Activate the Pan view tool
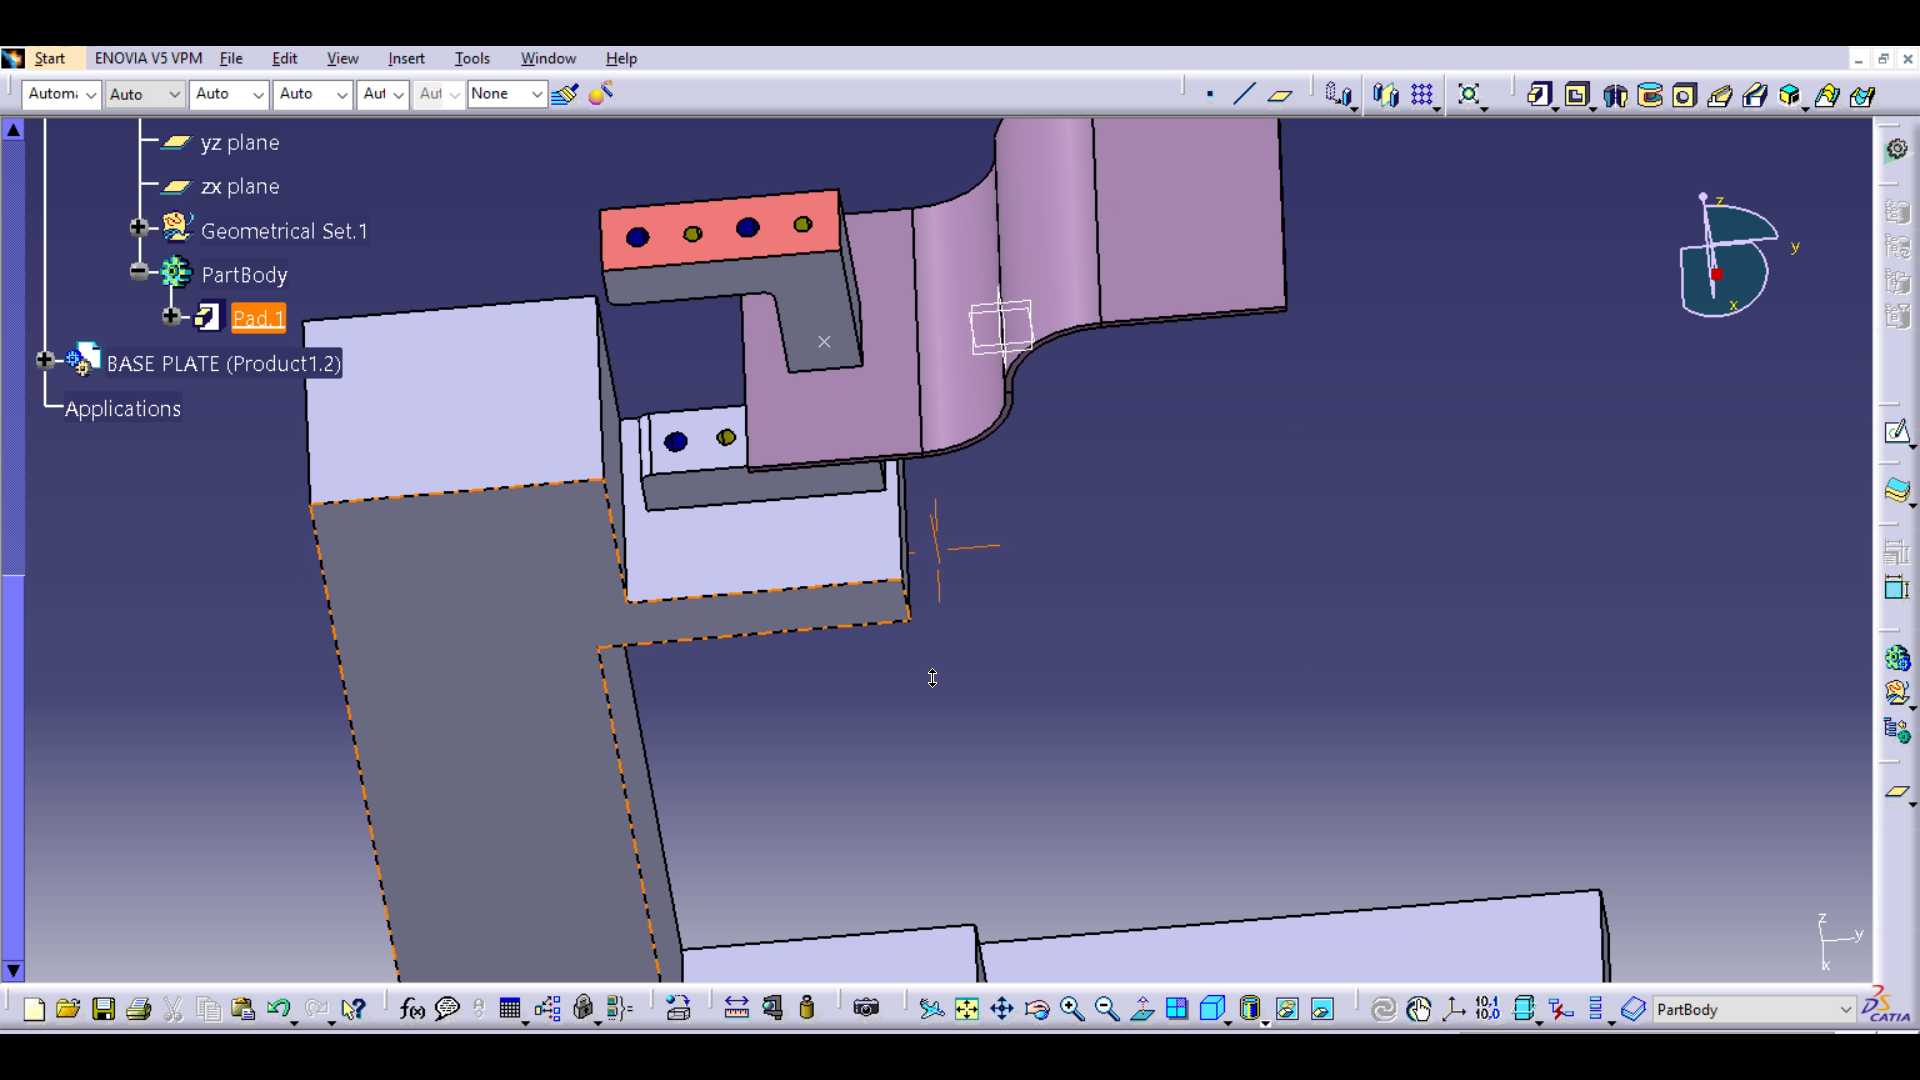1920x1080 pixels. click(1002, 1009)
